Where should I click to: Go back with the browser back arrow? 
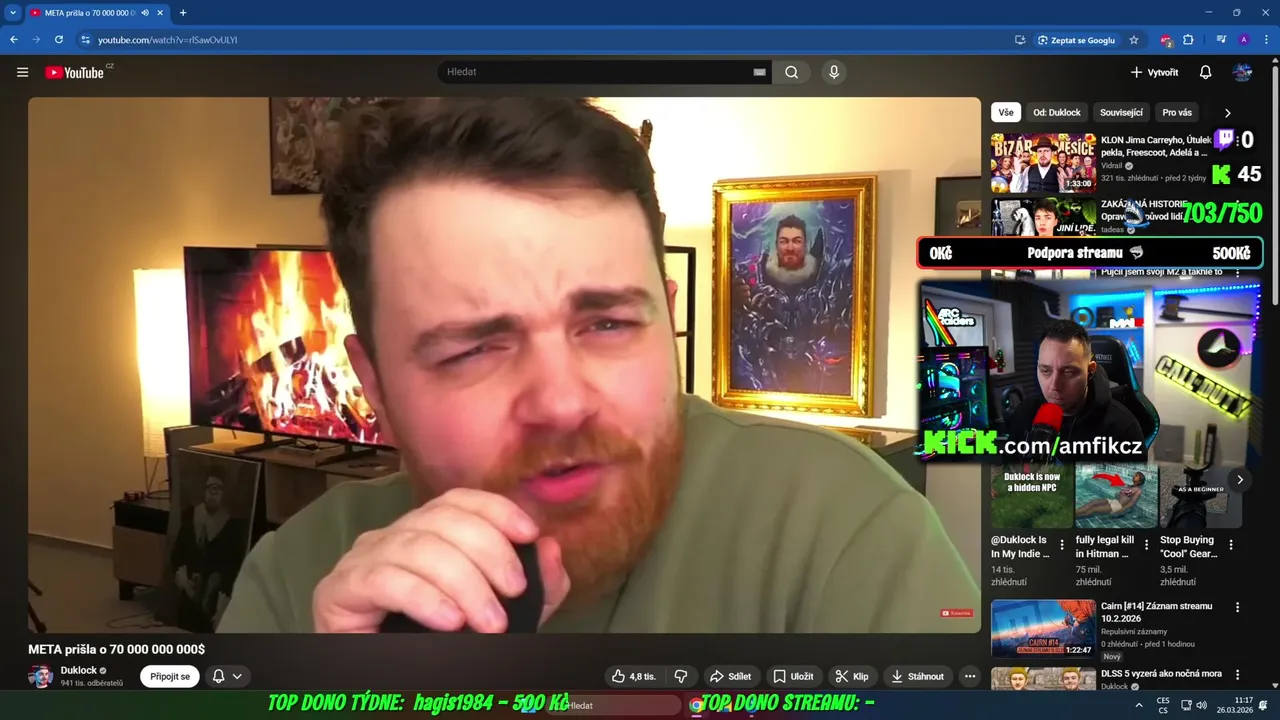(14, 40)
